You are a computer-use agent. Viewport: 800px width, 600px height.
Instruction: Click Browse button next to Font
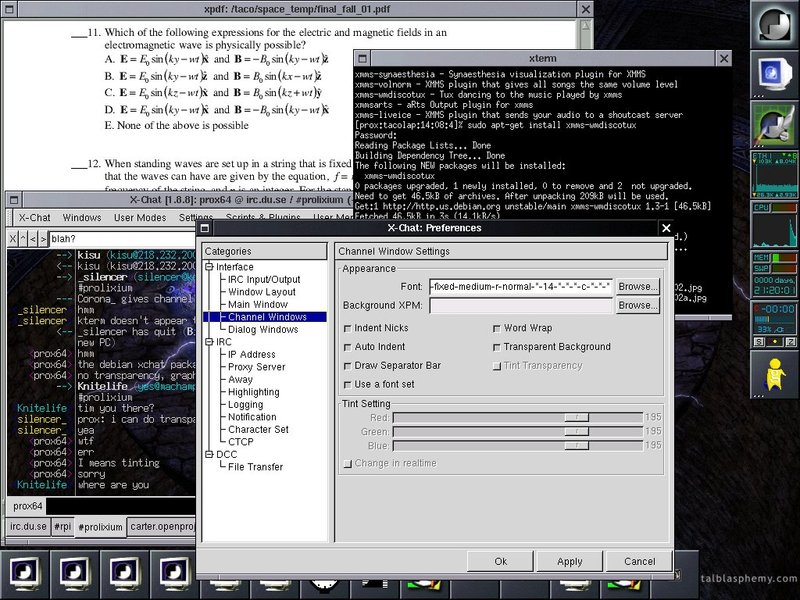pyautogui.click(x=638, y=287)
